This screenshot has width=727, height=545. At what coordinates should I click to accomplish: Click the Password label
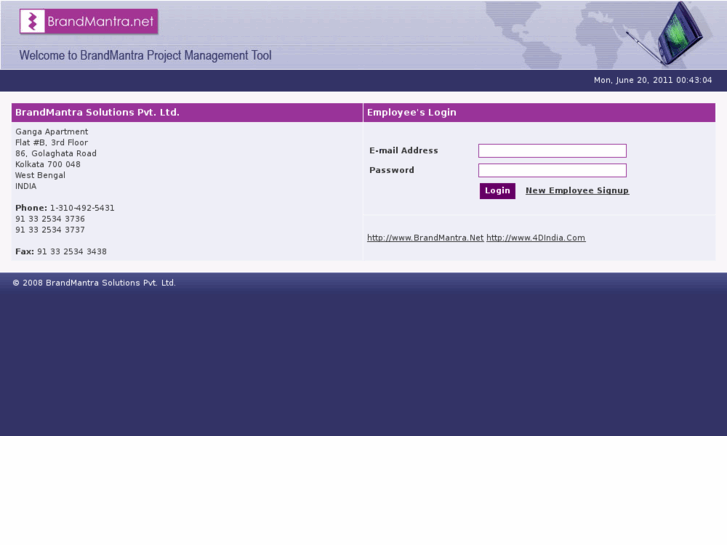(x=392, y=170)
